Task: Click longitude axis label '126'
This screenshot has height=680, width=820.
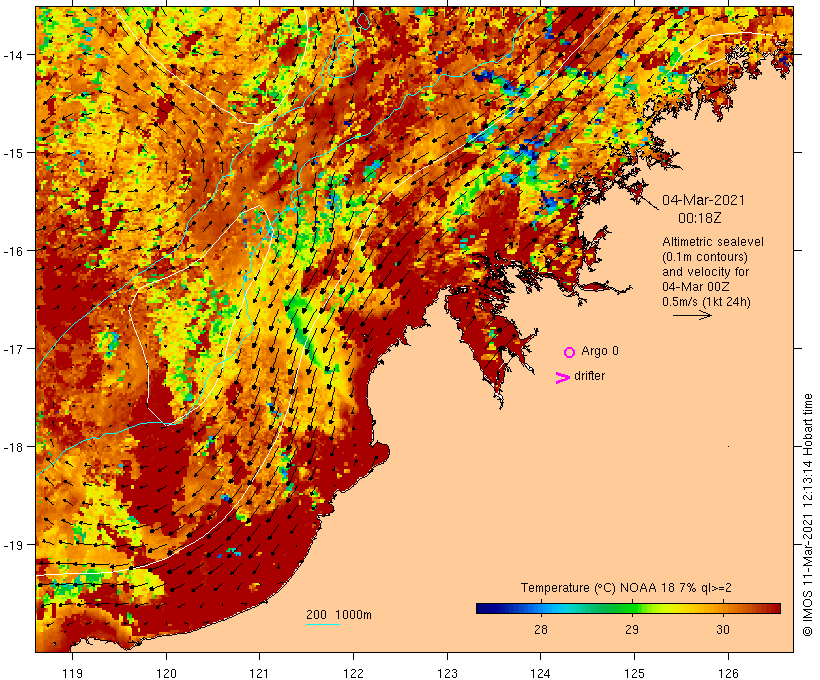Action: [728, 673]
